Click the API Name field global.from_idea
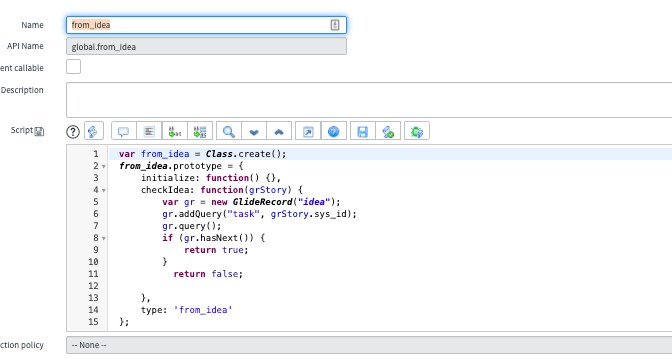672x361 pixels. (206, 46)
